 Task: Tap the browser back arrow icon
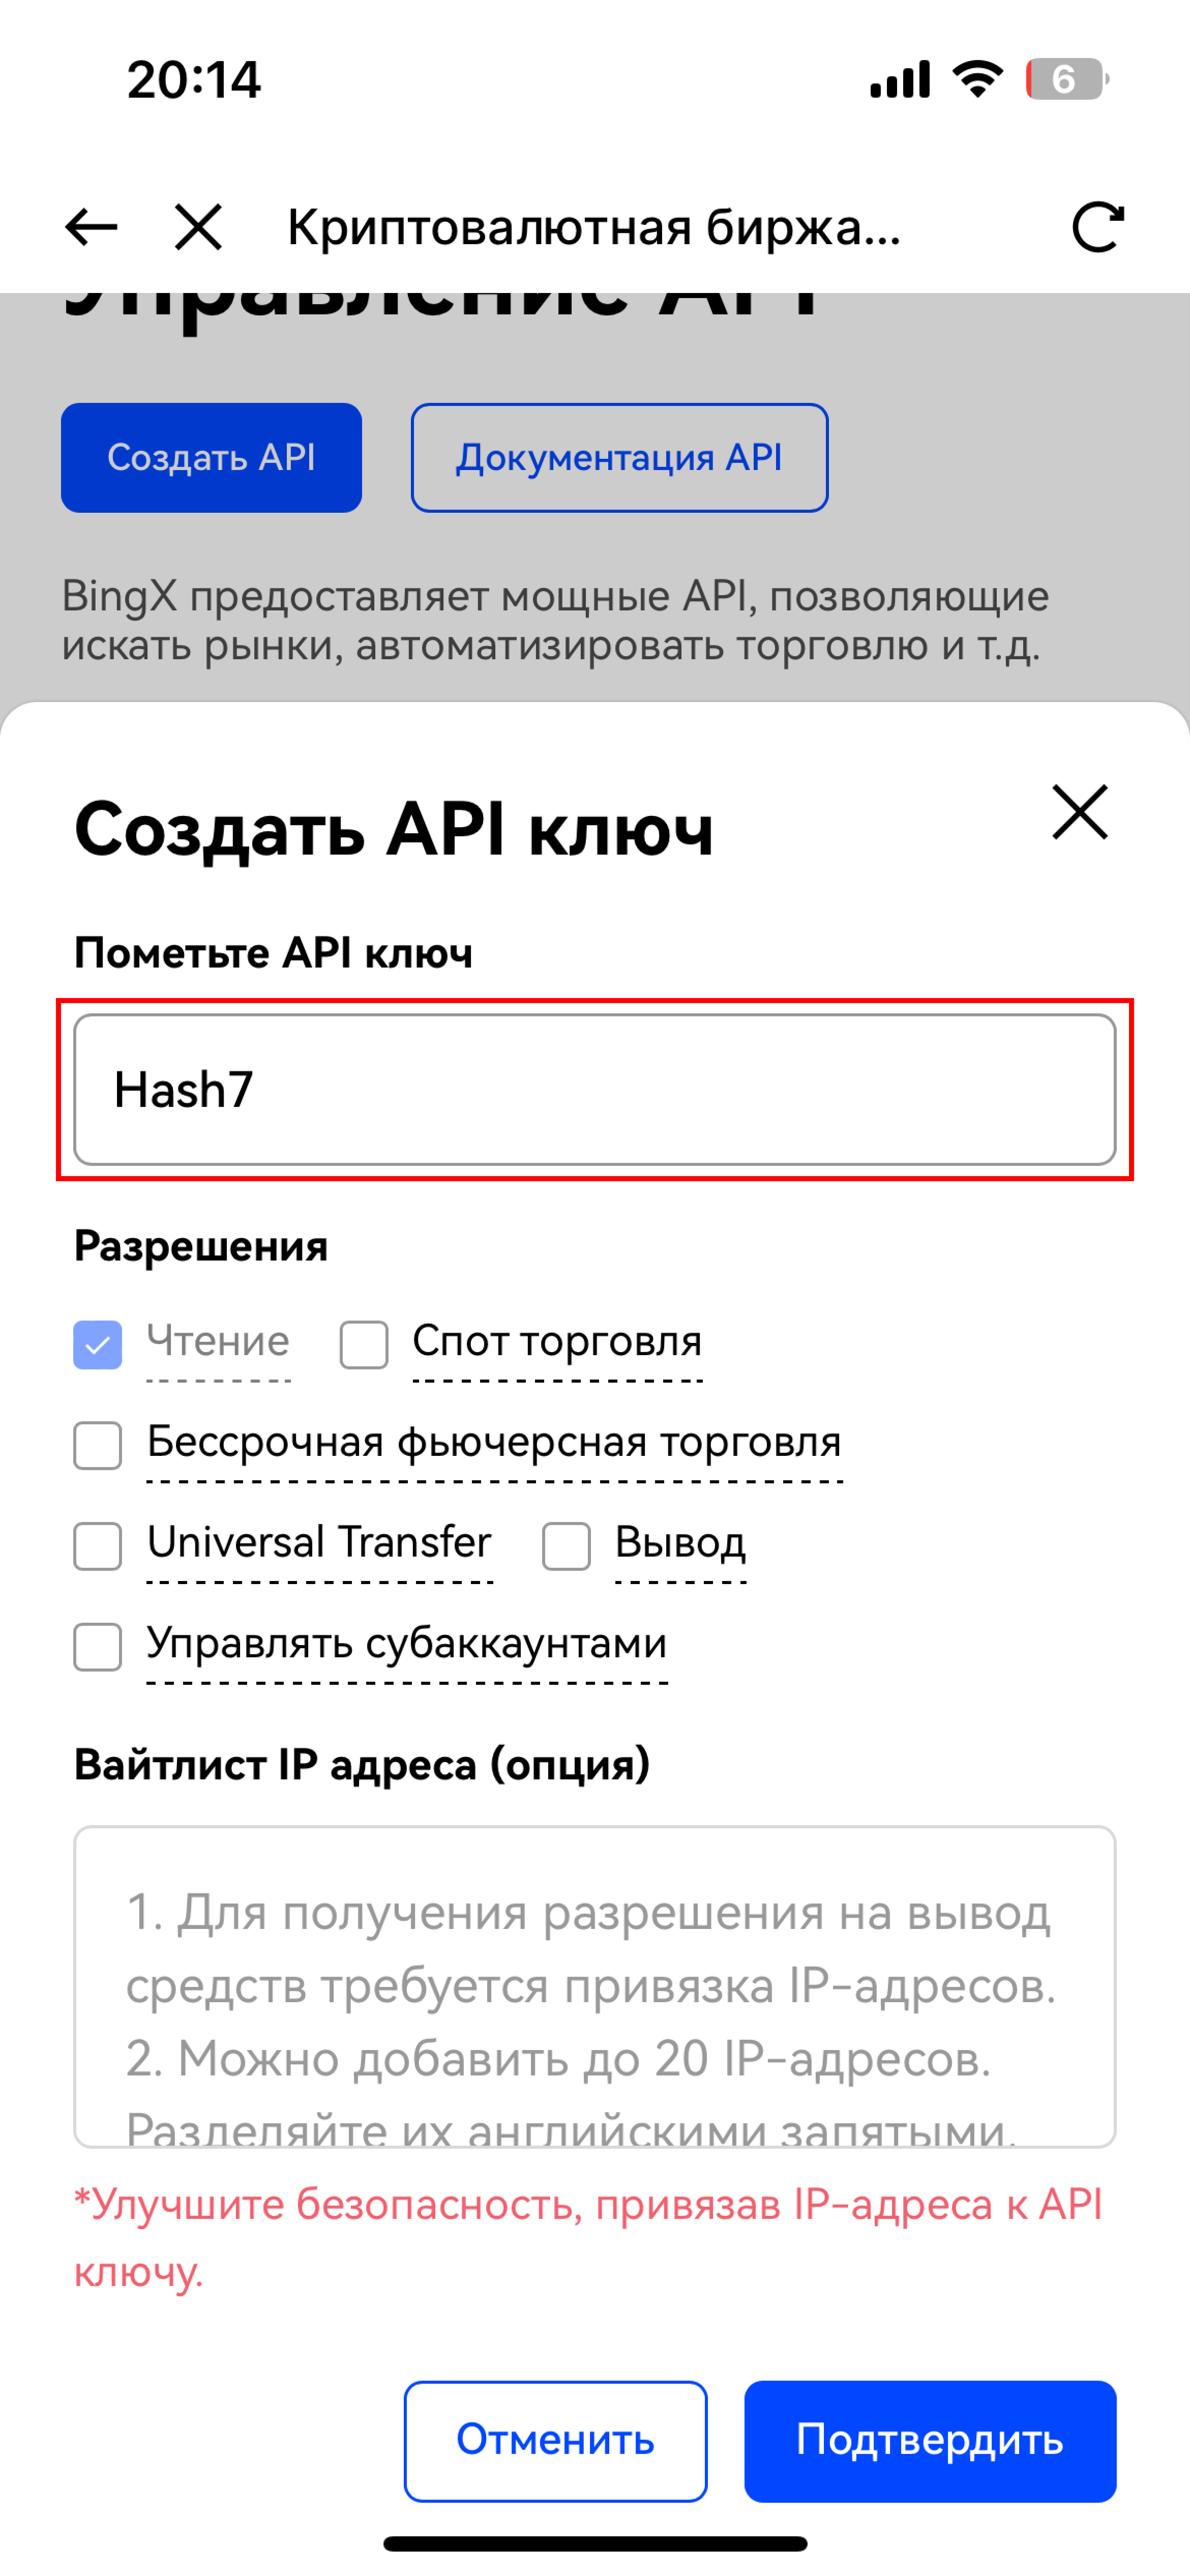click(x=91, y=227)
